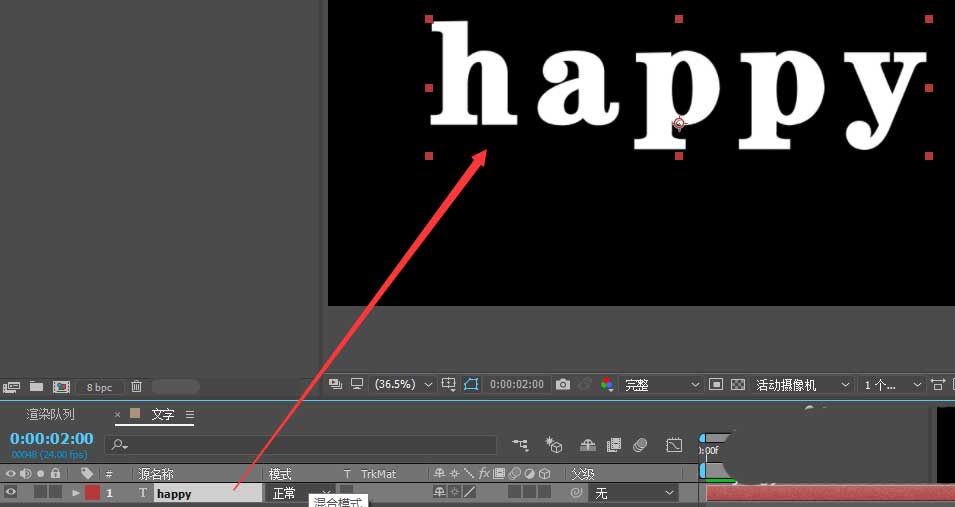The height and width of the screenshot is (507, 955).
Task: Open the 活动摄像机 camera view dropdown
Action: coord(803,384)
